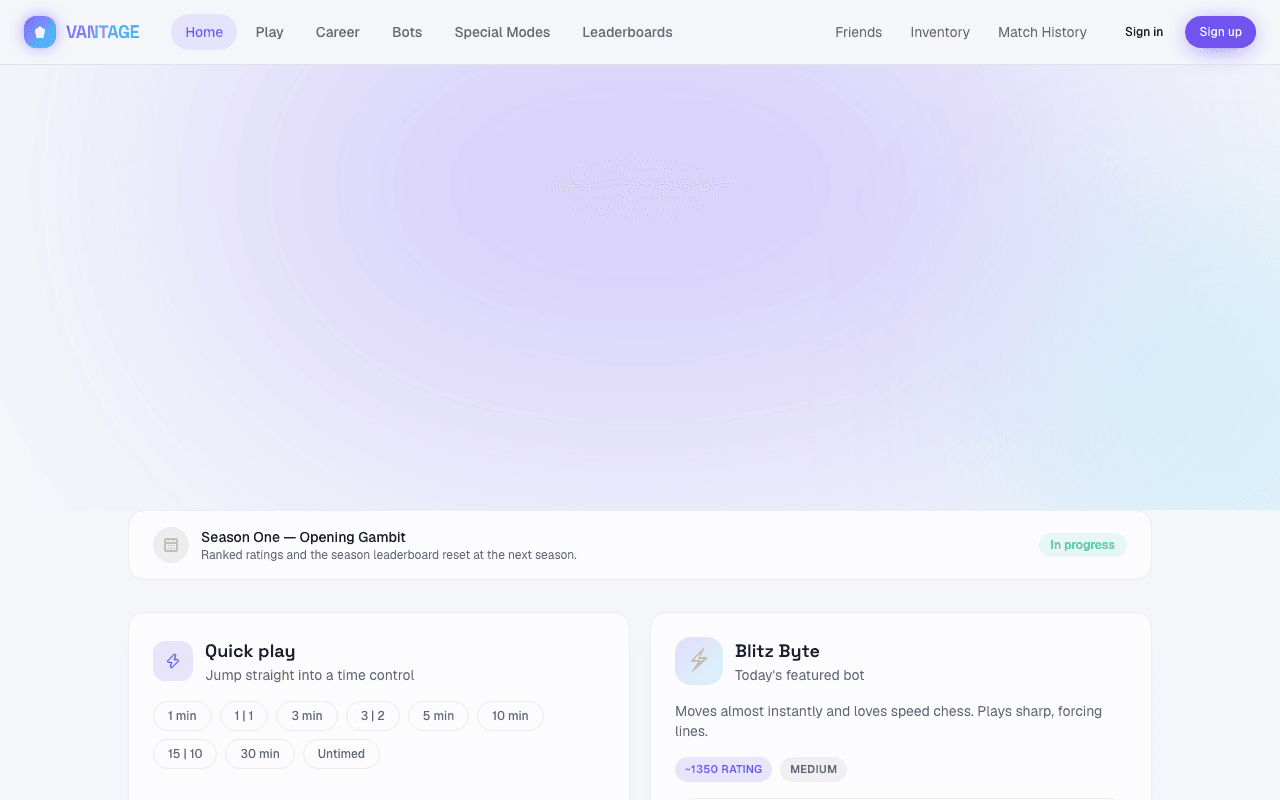
Task: Click the Blitz Byte heading
Action: coord(777,651)
